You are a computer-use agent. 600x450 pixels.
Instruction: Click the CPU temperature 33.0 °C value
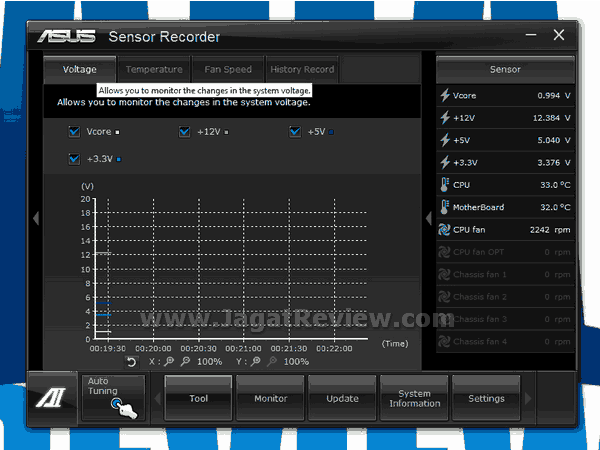pos(555,185)
